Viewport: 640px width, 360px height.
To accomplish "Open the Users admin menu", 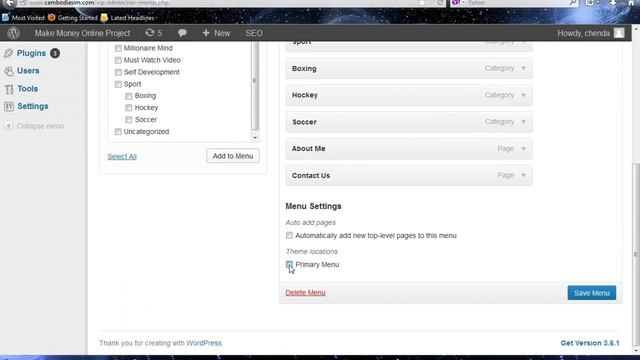I will click(x=28, y=71).
